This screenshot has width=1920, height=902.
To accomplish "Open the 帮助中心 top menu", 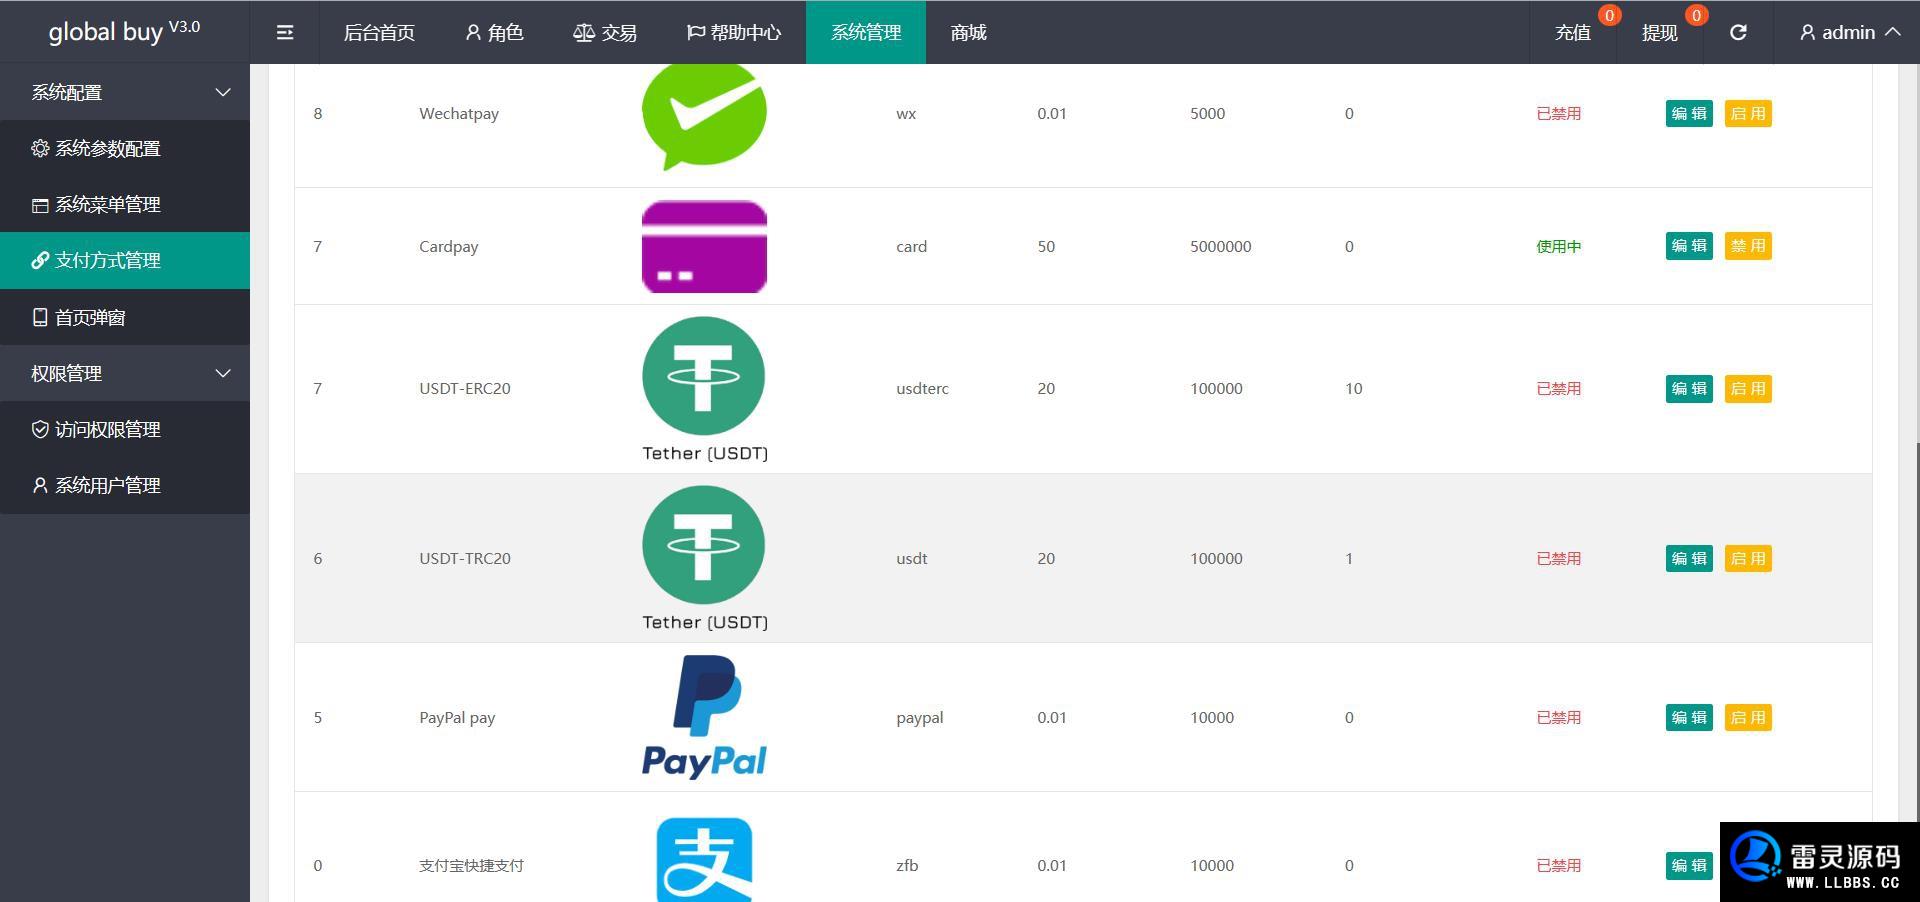I will [x=734, y=32].
